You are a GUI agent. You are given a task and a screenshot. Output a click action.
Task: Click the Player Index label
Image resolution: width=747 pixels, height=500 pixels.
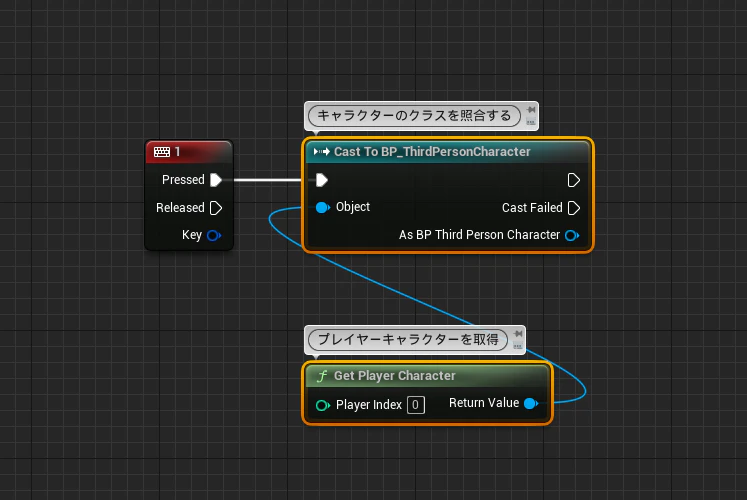tap(369, 405)
